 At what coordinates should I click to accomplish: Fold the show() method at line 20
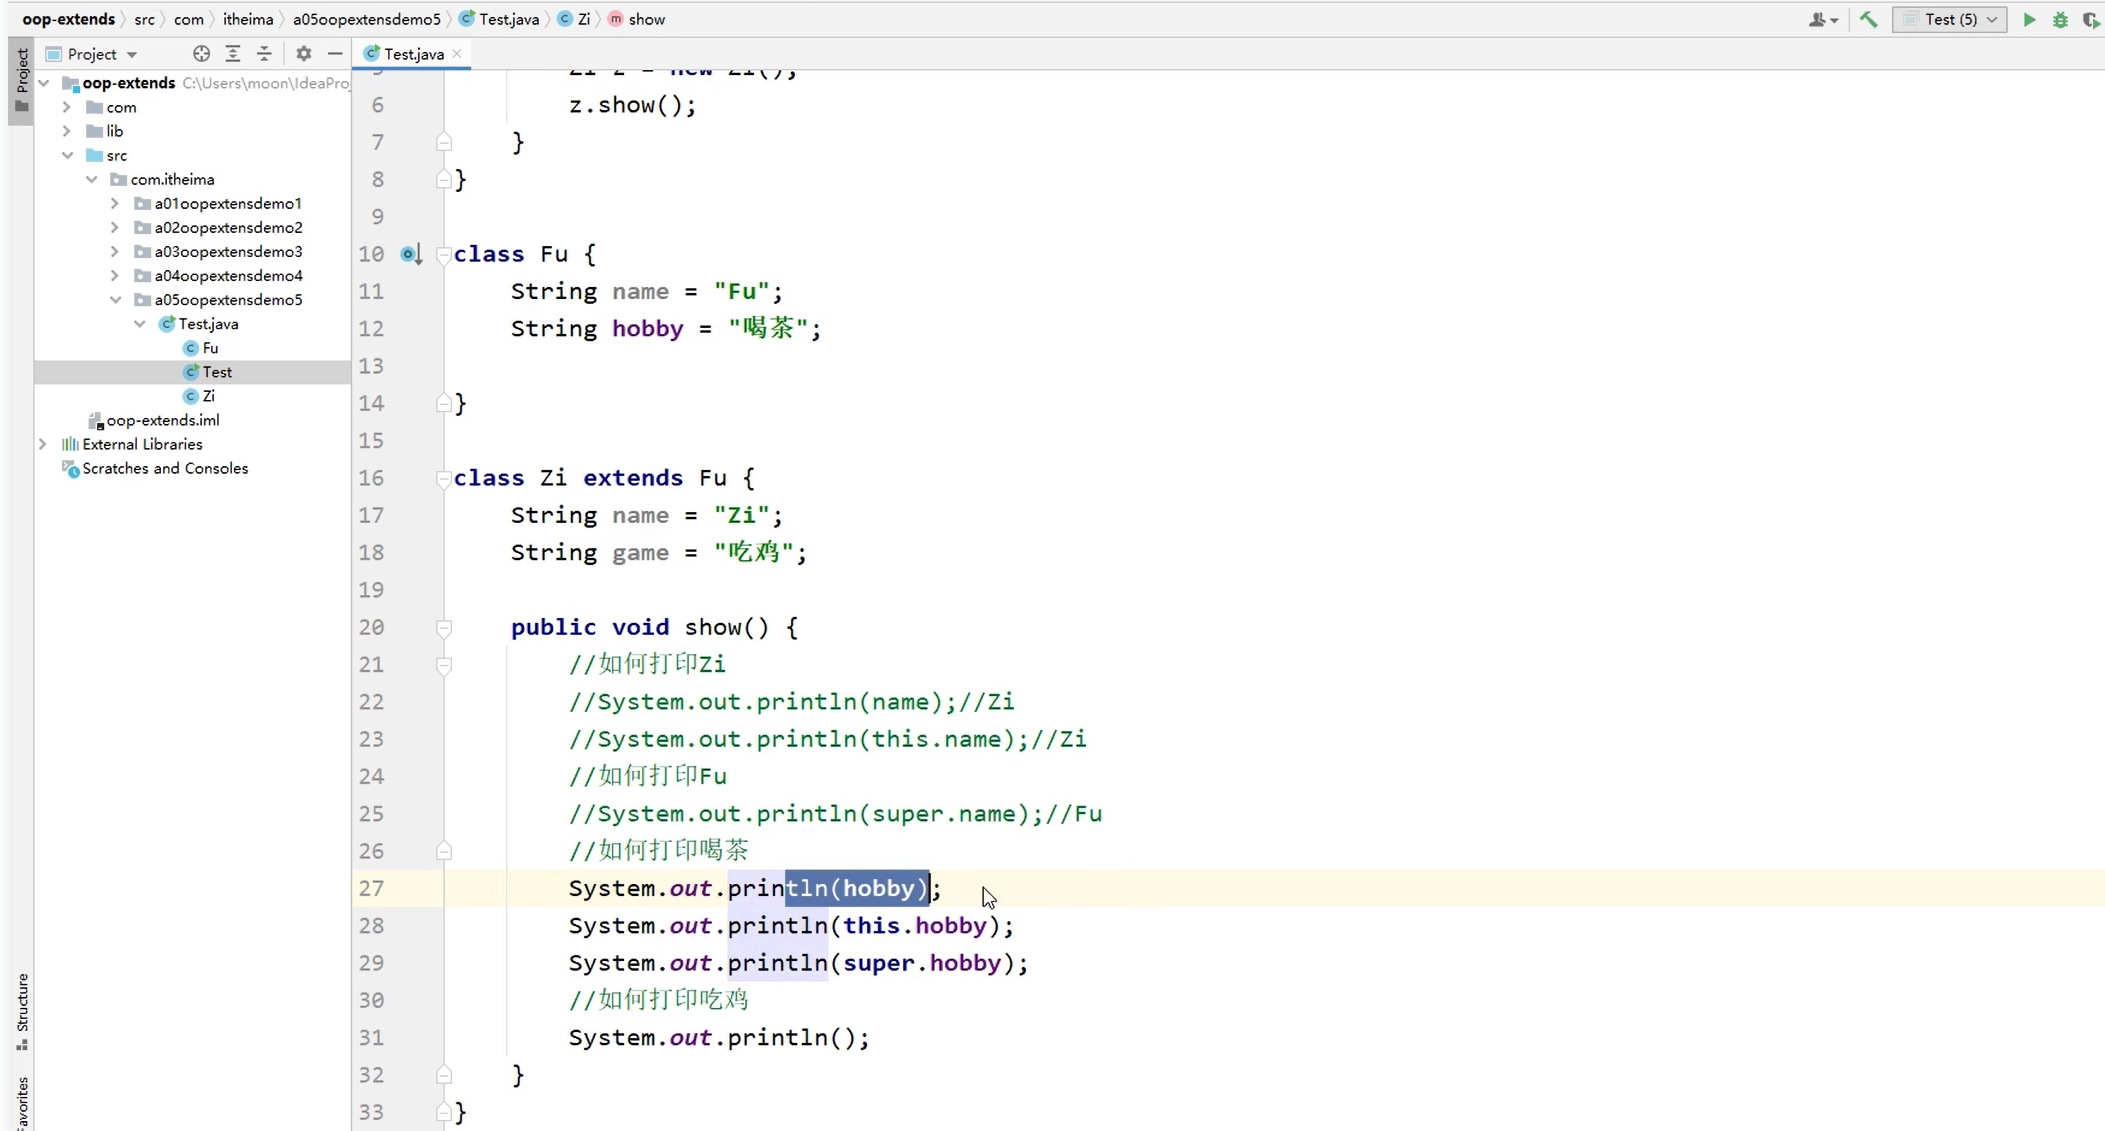click(x=444, y=628)
